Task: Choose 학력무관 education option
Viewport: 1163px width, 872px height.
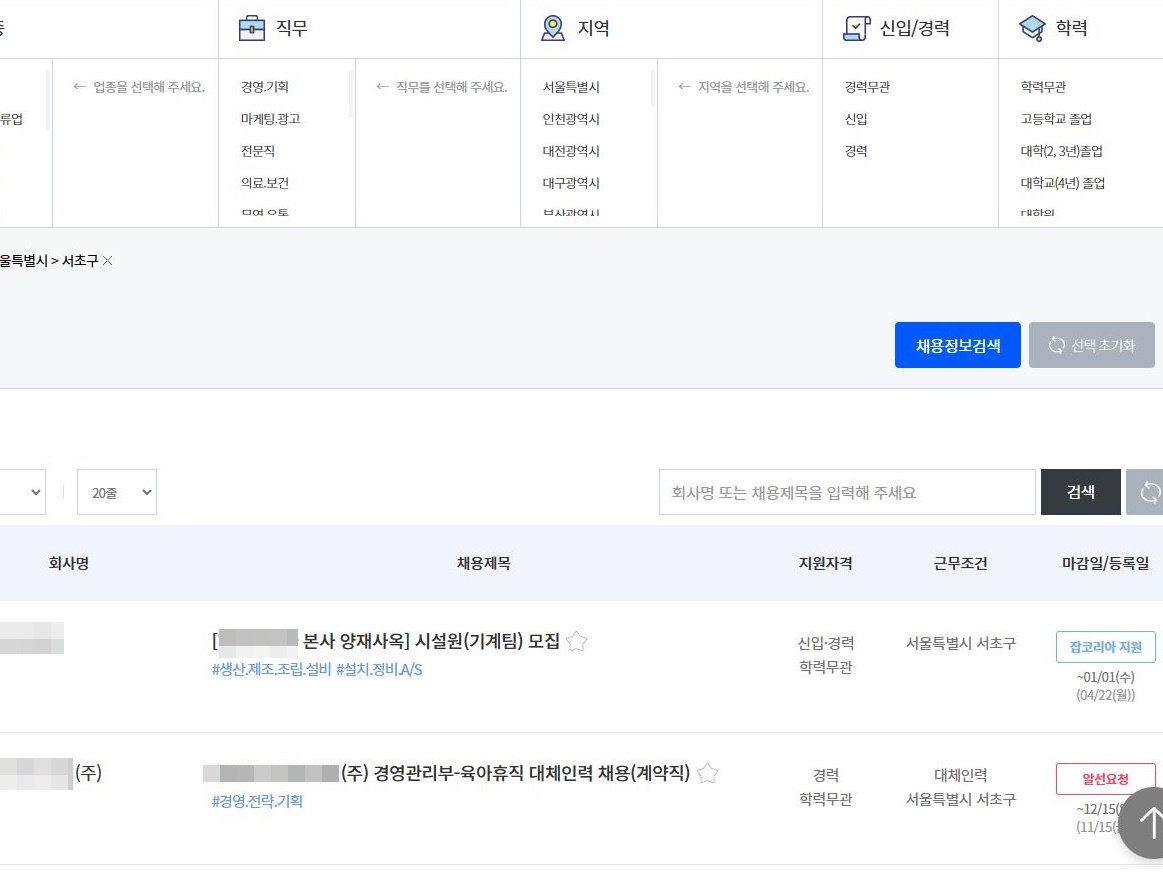Action: (x=1043, y=87)
